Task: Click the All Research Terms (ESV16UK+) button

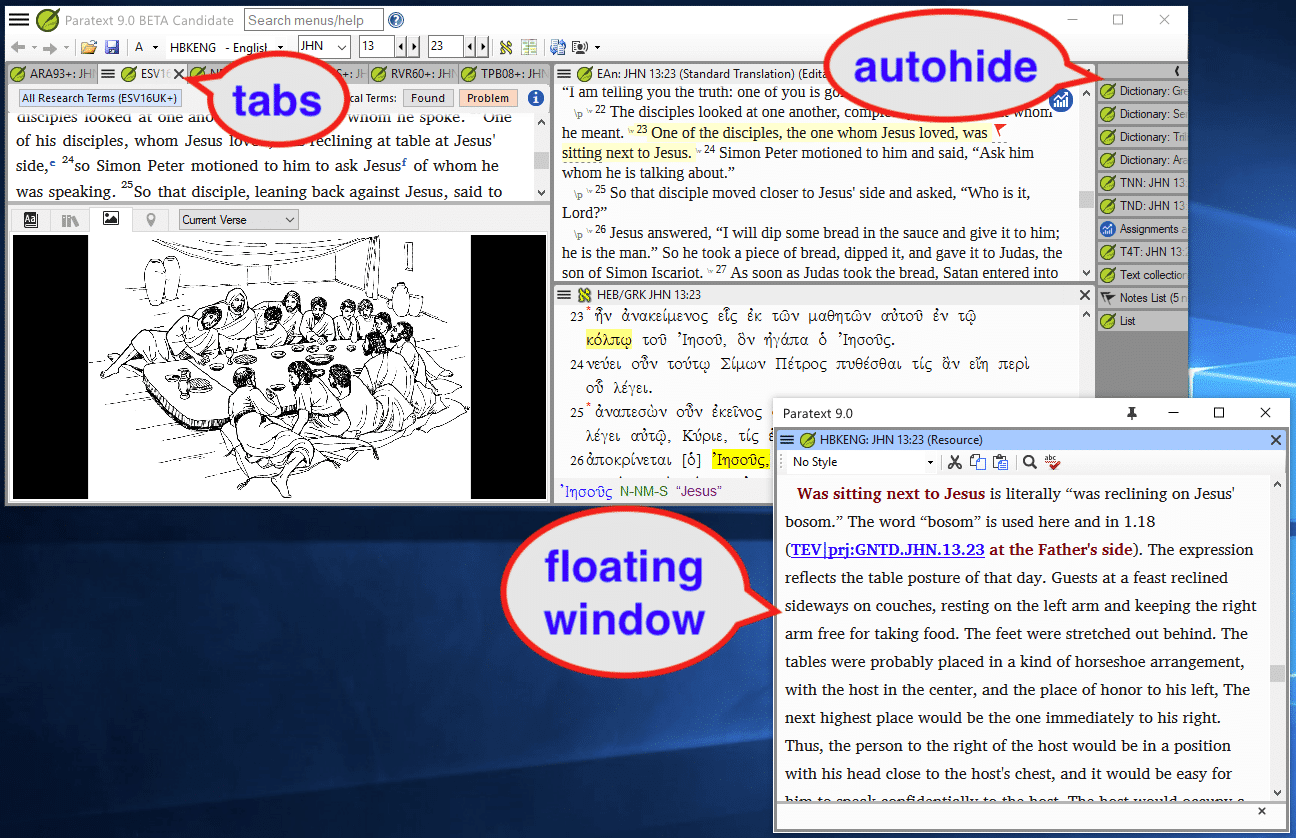Action: [x=100, y=98]
